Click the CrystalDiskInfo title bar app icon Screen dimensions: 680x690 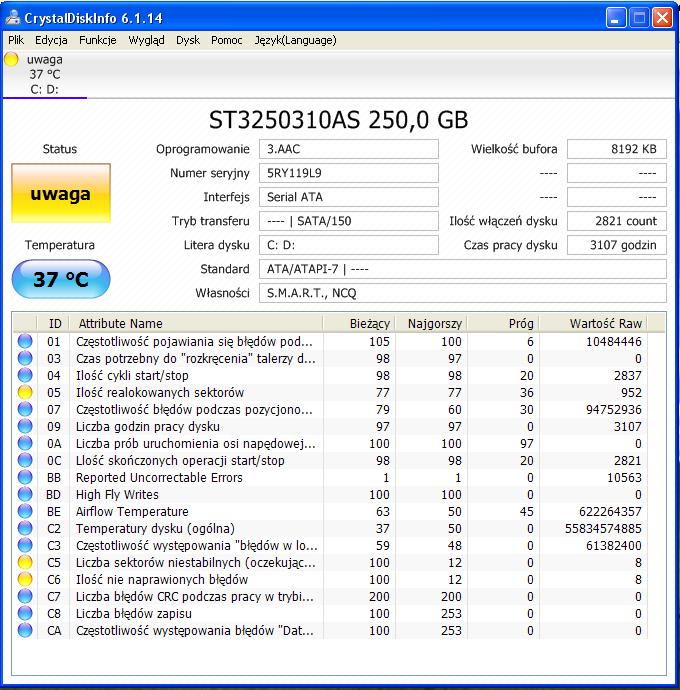(13, 18)
